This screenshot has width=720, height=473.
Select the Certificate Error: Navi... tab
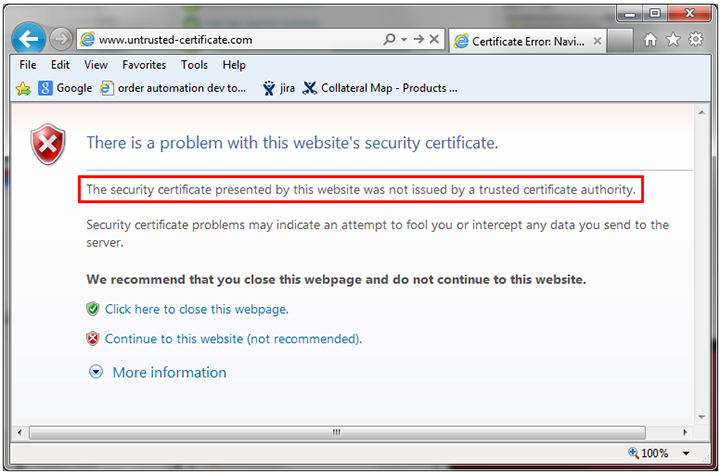(x=528, y=41)
